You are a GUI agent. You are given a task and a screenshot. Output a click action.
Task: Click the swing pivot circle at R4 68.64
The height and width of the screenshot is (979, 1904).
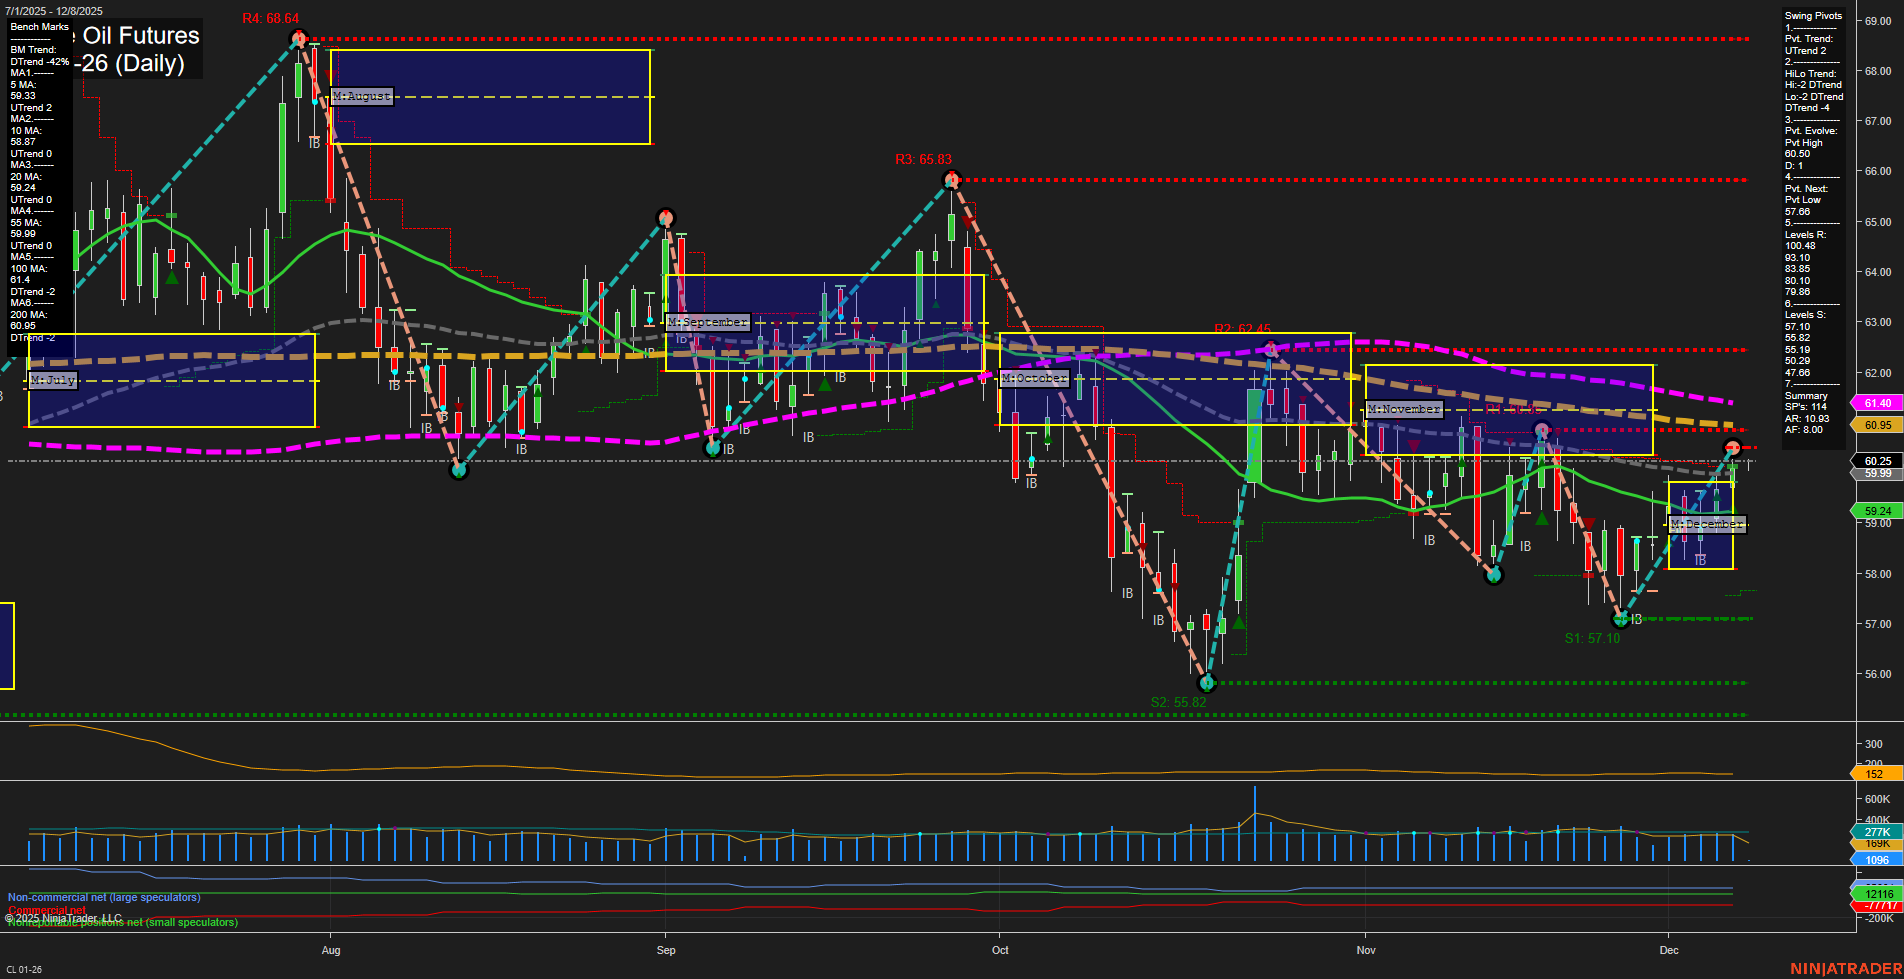coord(297,37)
